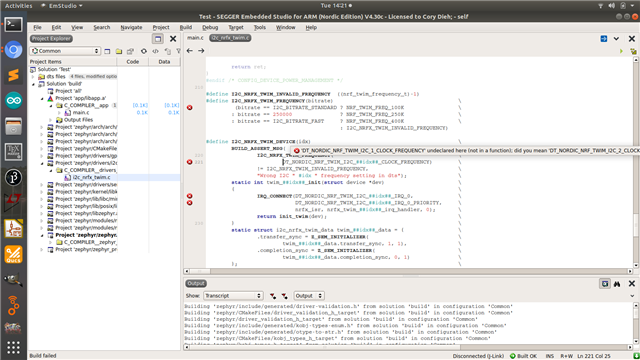This screenshot has width=640, height=360.
Task: Open the Build menu
Action: [186, 27]
